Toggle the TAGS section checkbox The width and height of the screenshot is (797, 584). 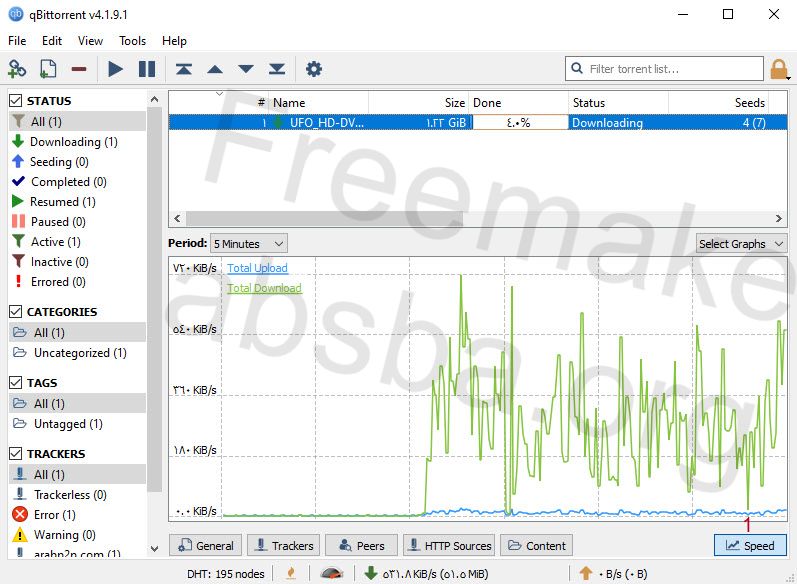16,383
